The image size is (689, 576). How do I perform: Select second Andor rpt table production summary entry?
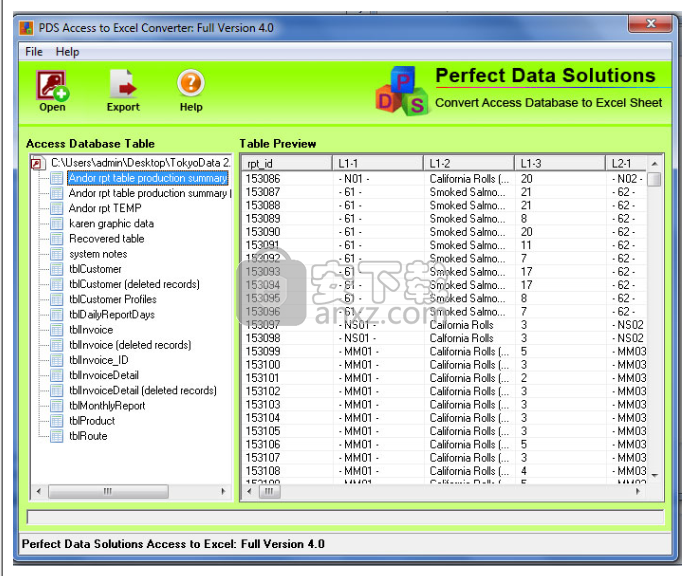pos(149,193)
